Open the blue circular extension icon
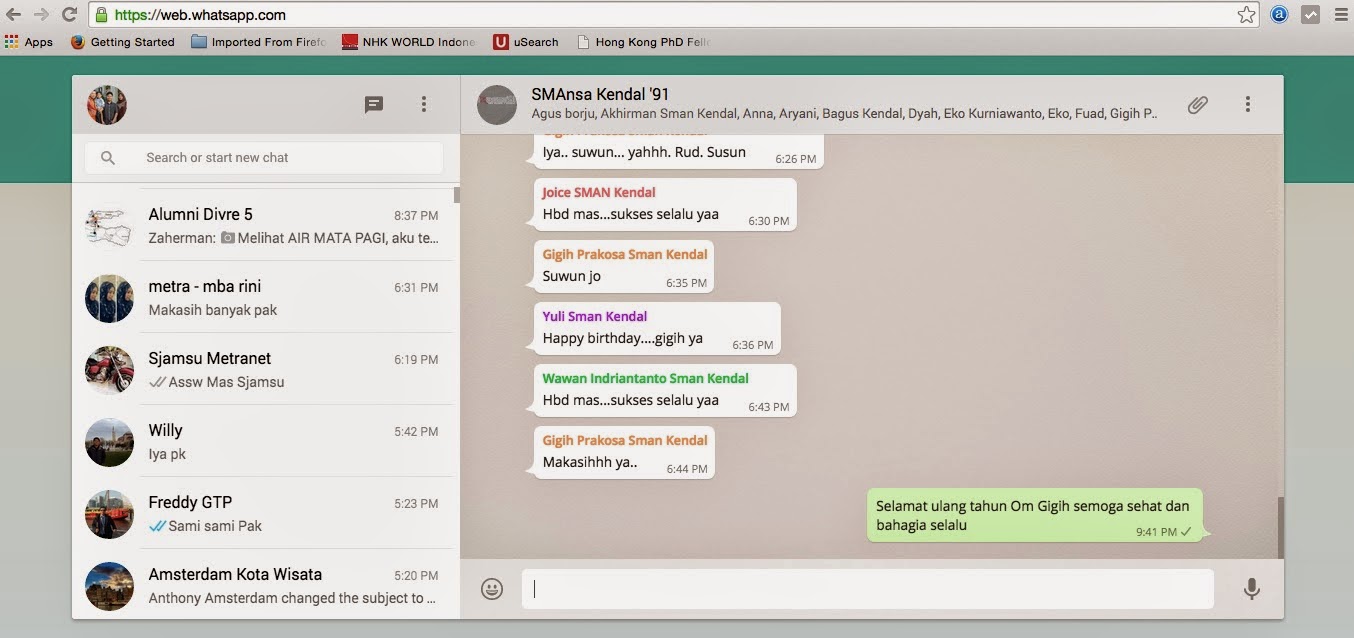This screenshot has width=1354, height=638. point(1279,15)
